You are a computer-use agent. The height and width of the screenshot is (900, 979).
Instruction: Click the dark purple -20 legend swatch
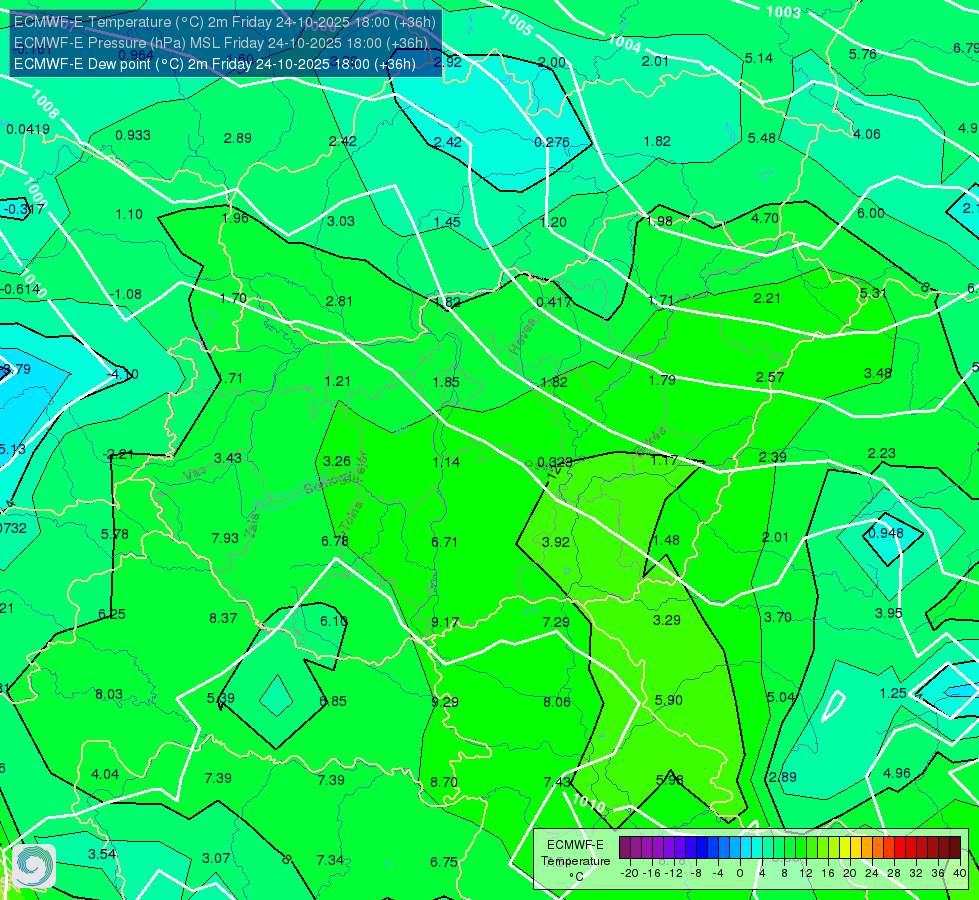pyautogui.click(x=625, y=848)
